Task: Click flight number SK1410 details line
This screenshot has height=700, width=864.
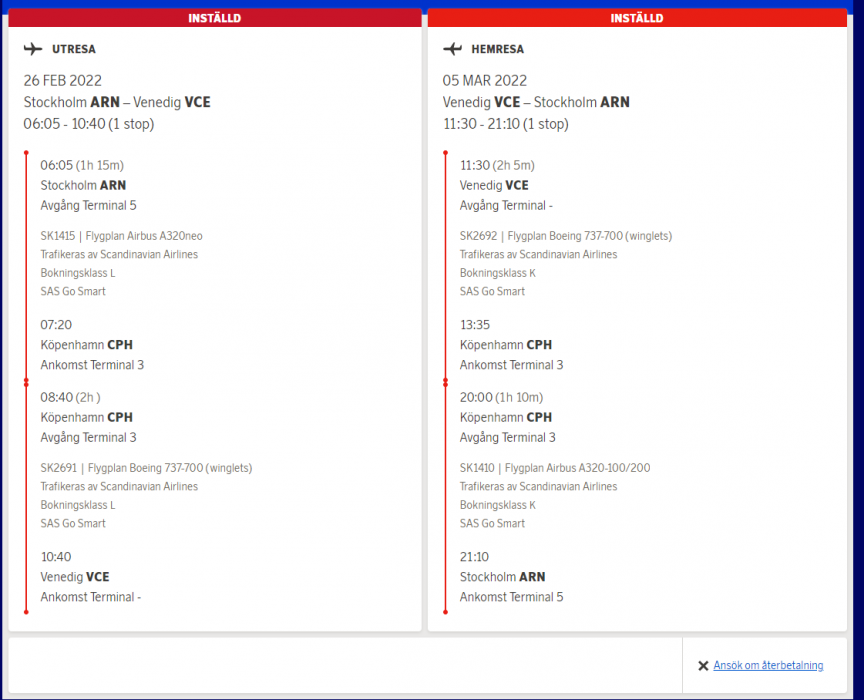Action: (x=554, y=468)
